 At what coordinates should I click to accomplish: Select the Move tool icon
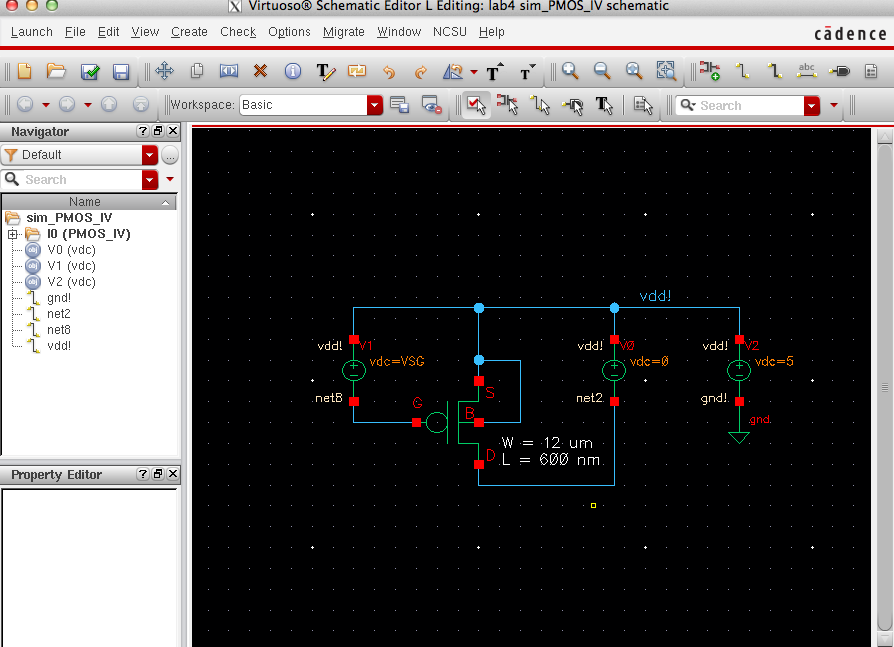165,72
